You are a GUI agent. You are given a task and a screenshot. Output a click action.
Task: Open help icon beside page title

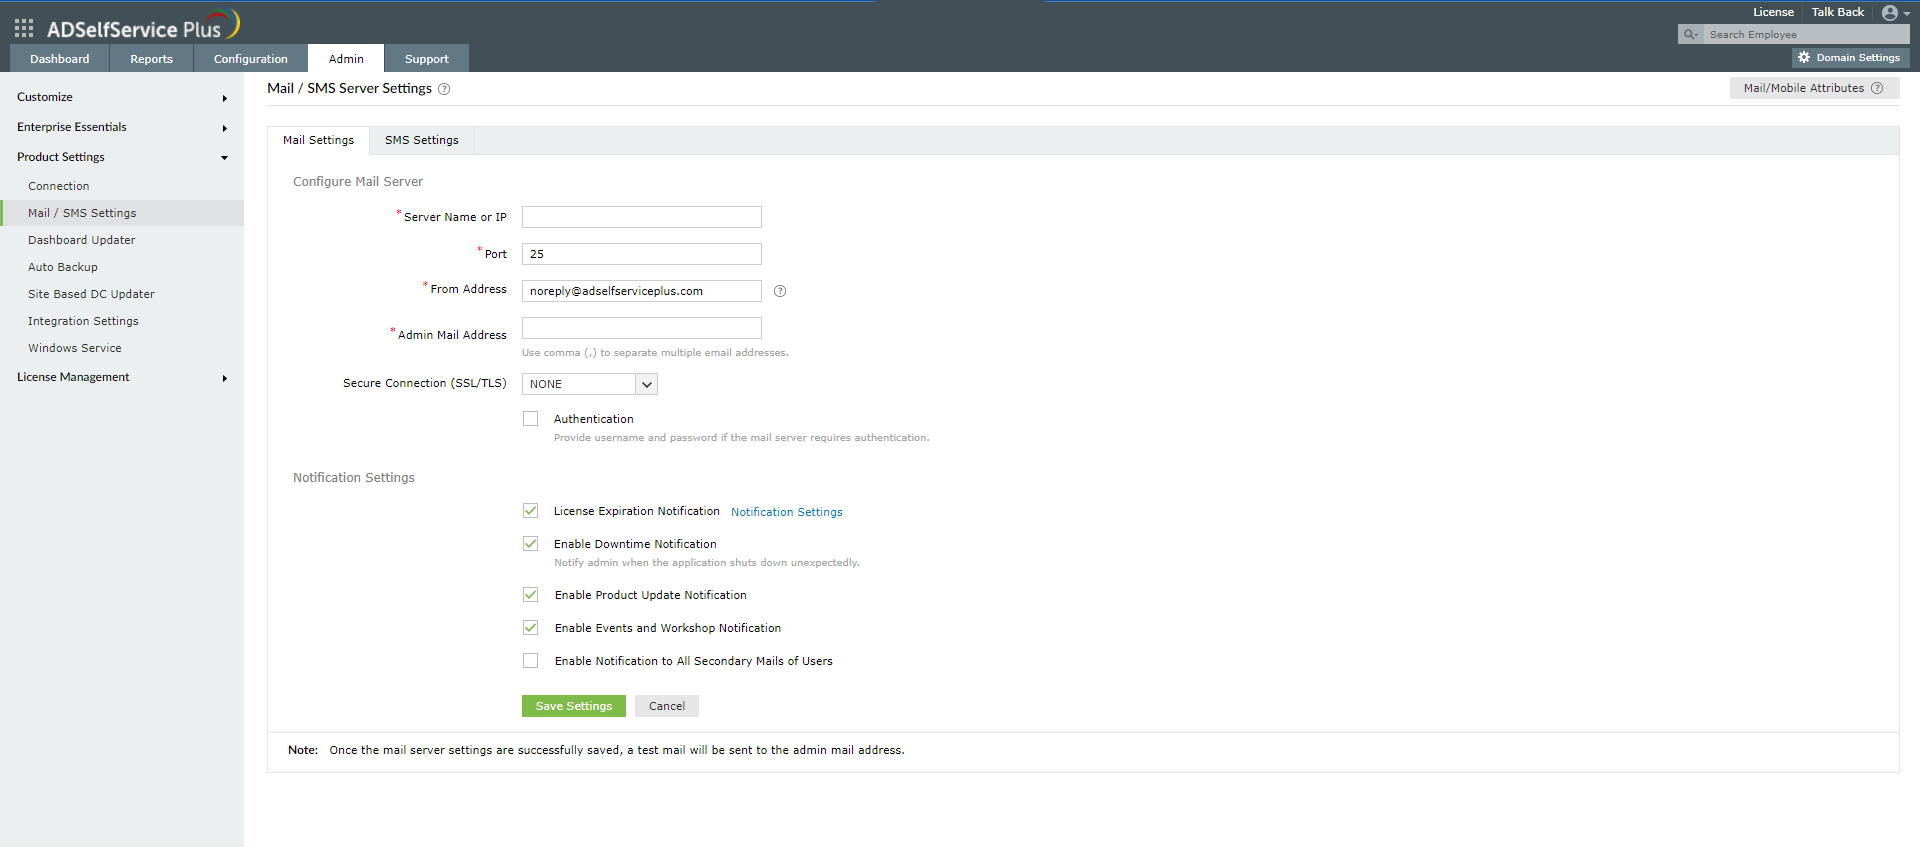click(x=444, y=89)
